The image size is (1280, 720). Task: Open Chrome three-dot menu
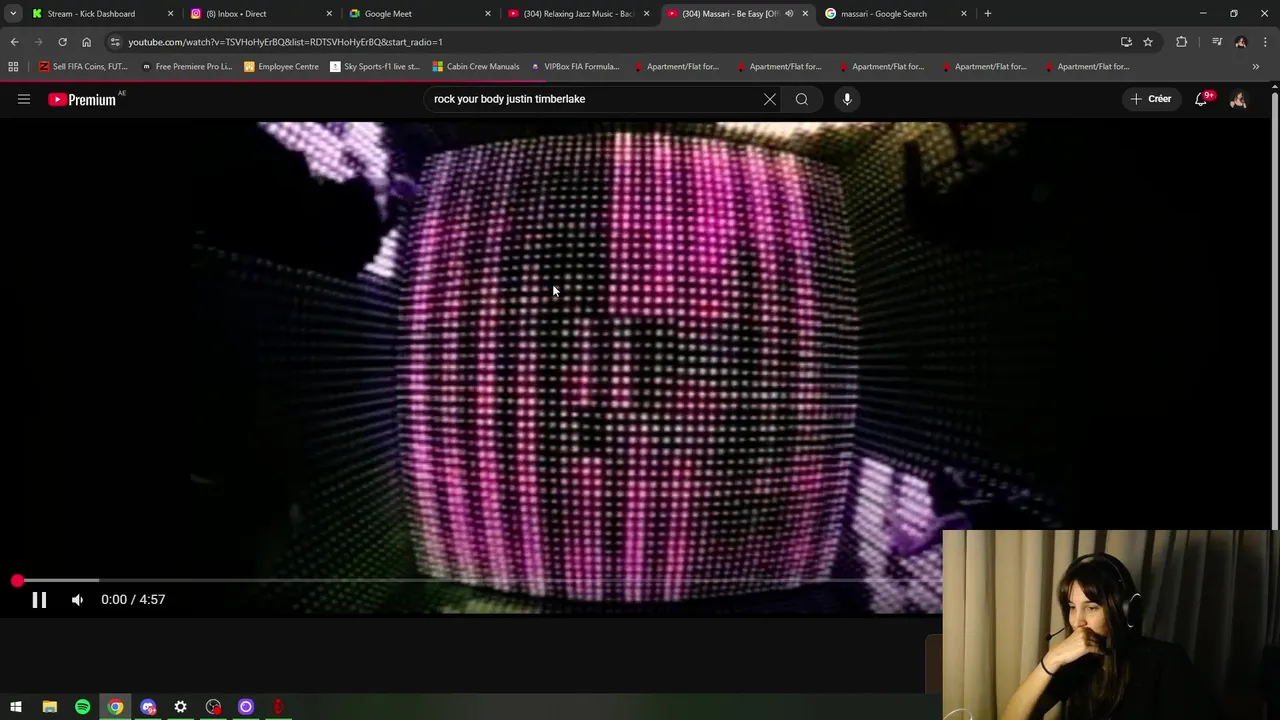click(1266, 42)
